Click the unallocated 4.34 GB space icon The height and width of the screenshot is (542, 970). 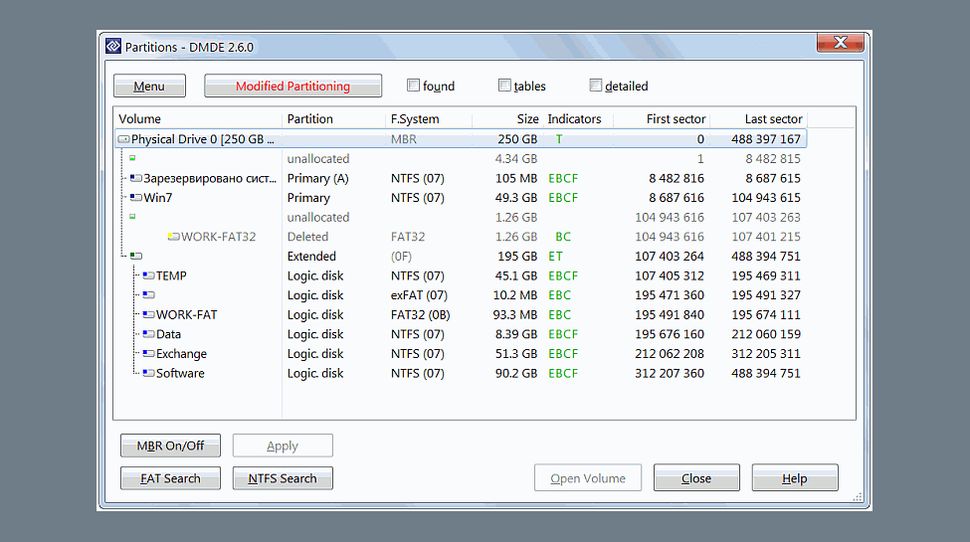tap(132, 158)
